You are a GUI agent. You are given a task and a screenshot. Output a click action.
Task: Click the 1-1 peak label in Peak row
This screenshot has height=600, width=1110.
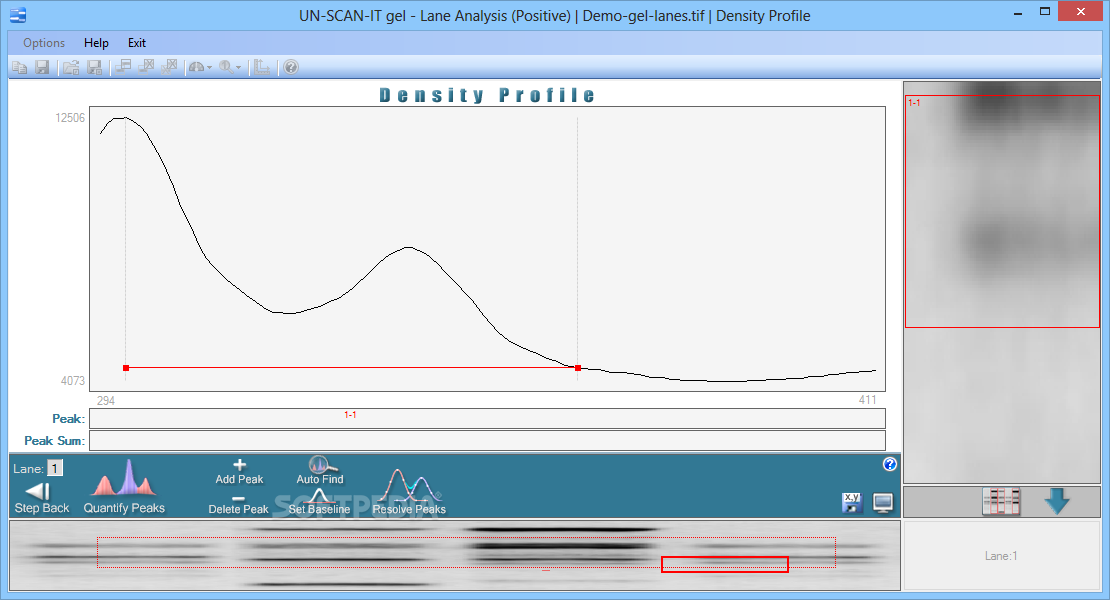pos(350,415)
